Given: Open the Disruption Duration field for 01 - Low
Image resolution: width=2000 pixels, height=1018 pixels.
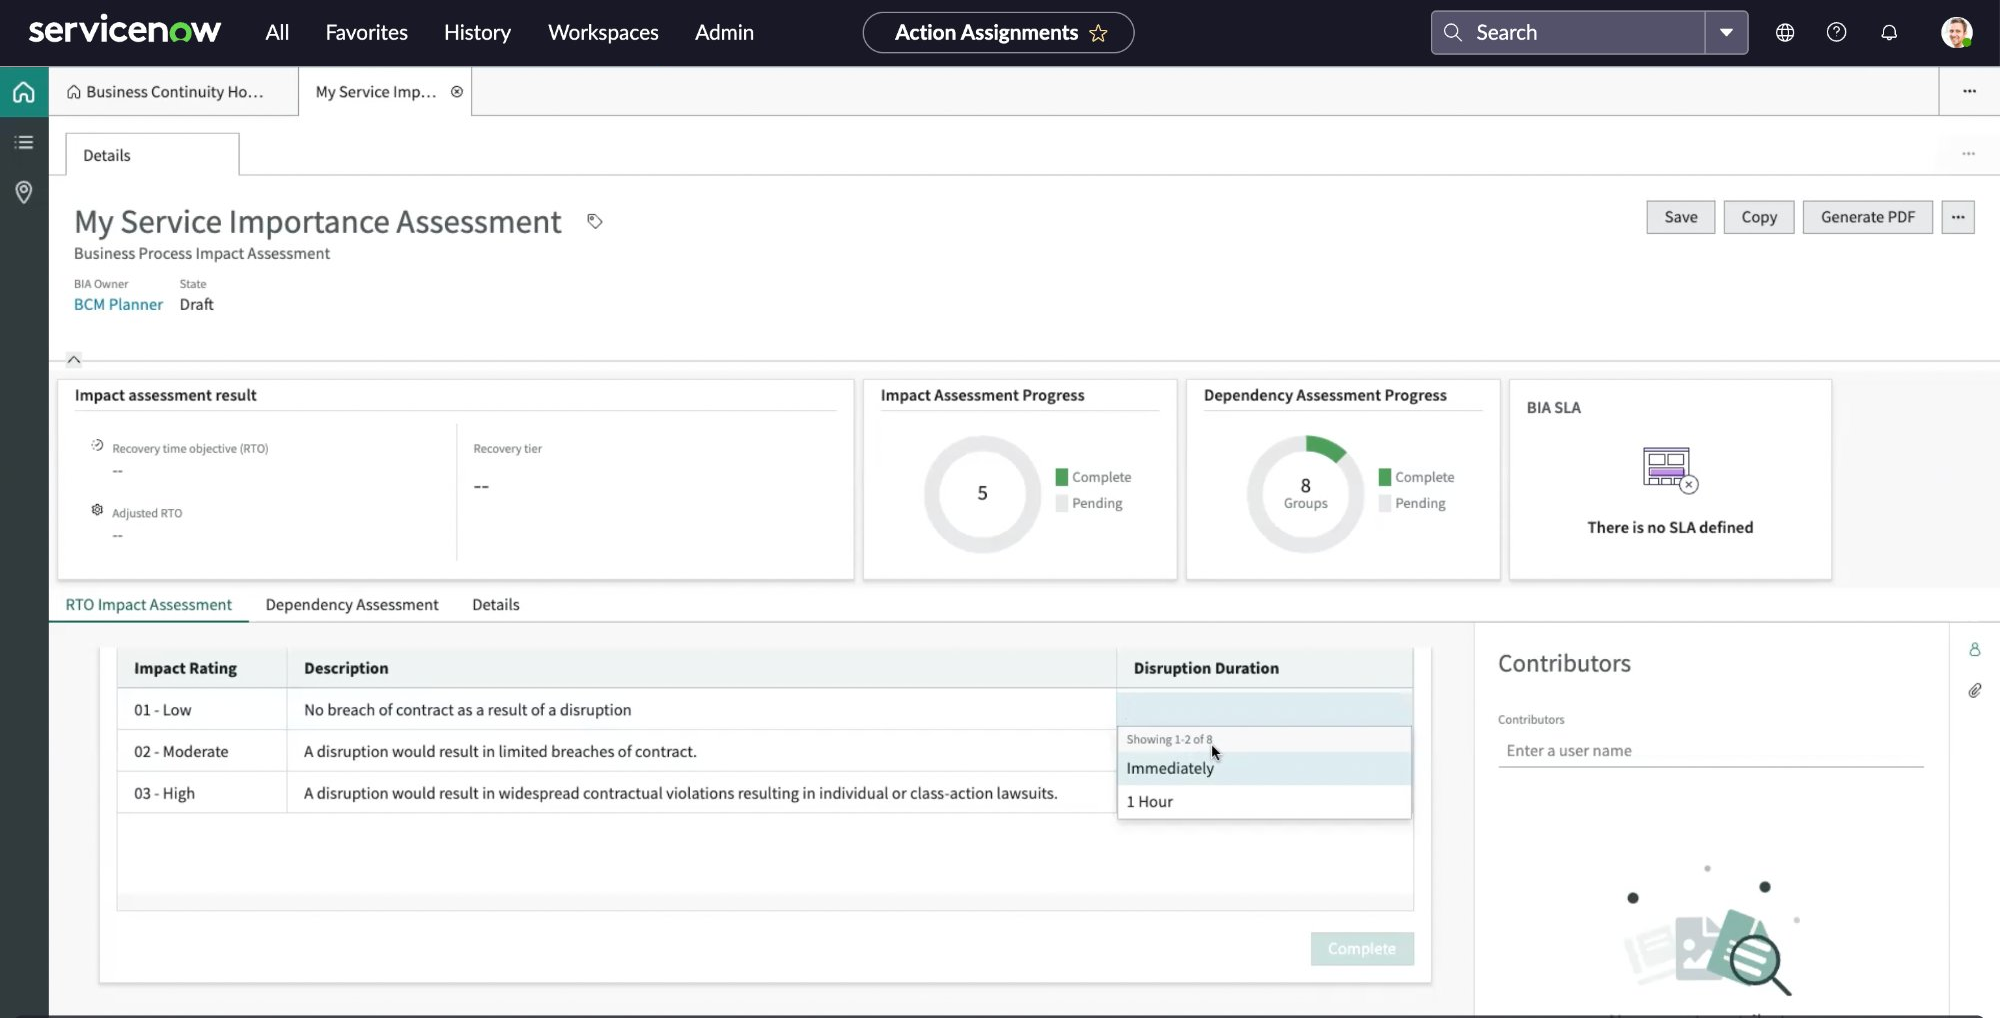Looking at the screenshot, I should 1264,710.
